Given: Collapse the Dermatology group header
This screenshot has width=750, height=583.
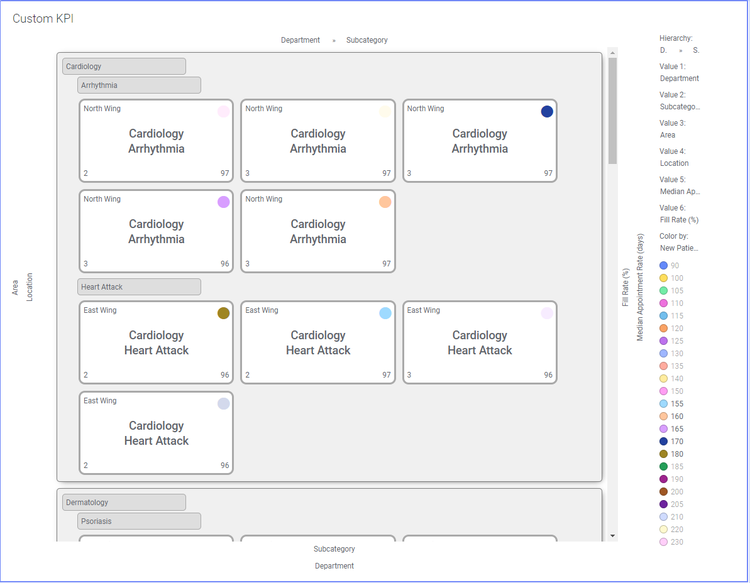Looking at the screenshot, I should click(124, 502).
